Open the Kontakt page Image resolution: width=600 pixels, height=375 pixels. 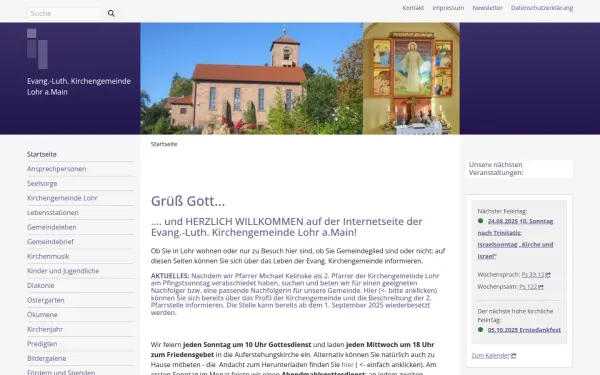pyautogui.click(x=413, y=8)
